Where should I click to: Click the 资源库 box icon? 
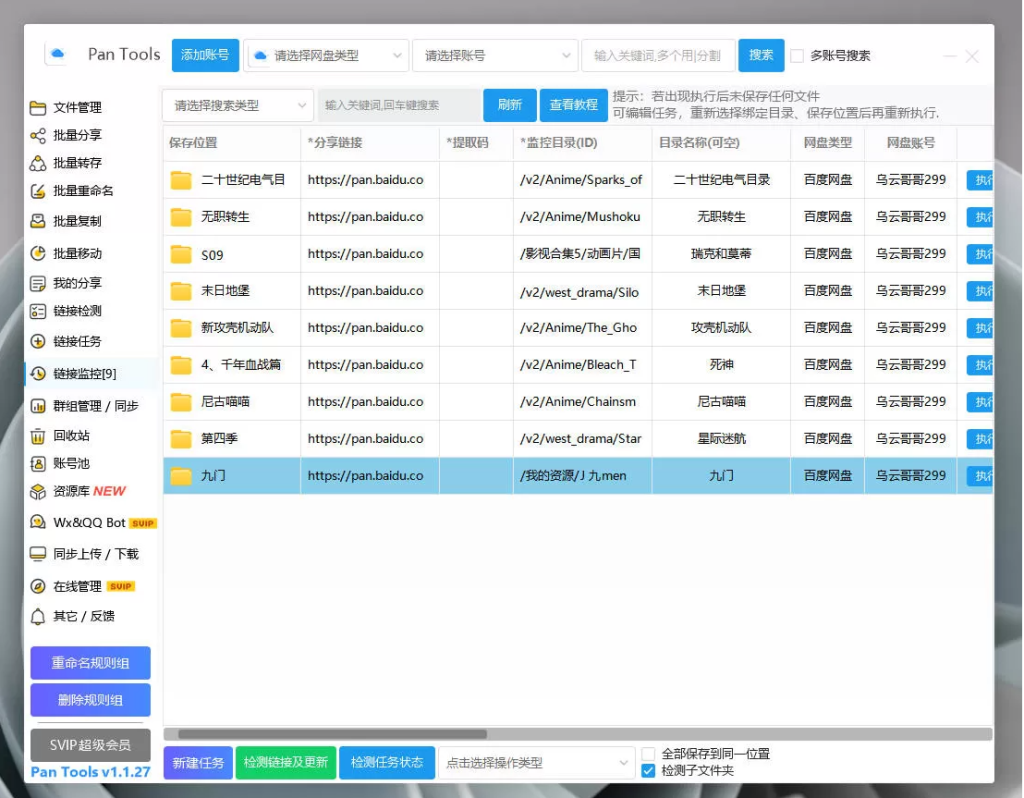[38, 491]
